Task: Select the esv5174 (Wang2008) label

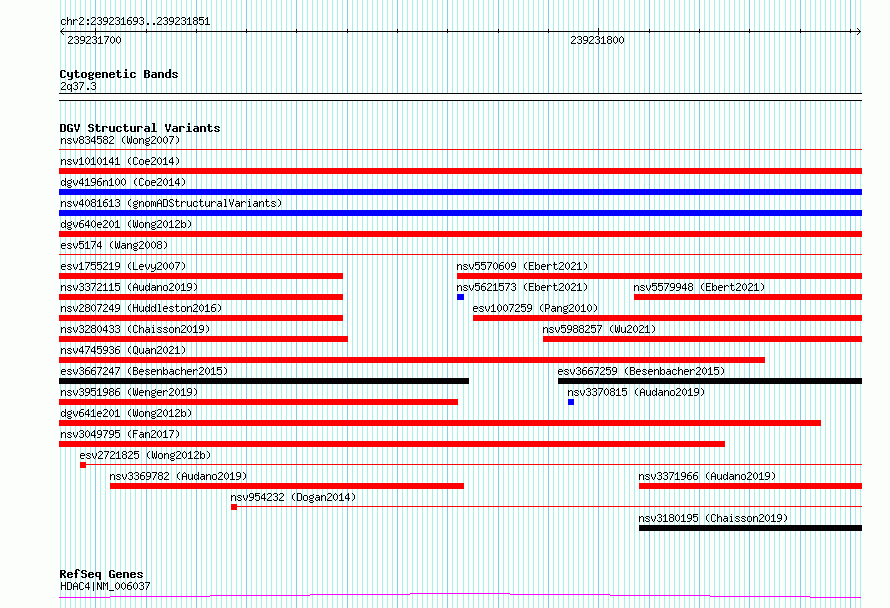Action: pos(114,245)
